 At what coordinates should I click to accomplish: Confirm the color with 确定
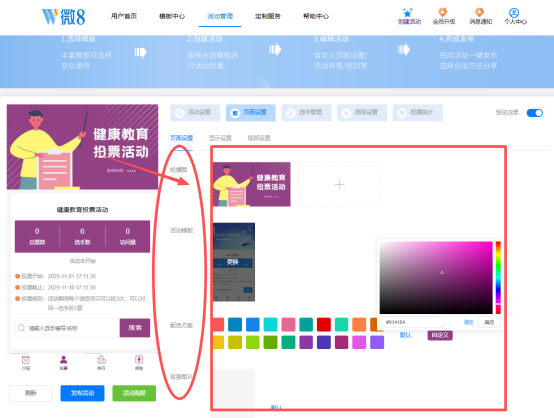(x=489, y=322)
